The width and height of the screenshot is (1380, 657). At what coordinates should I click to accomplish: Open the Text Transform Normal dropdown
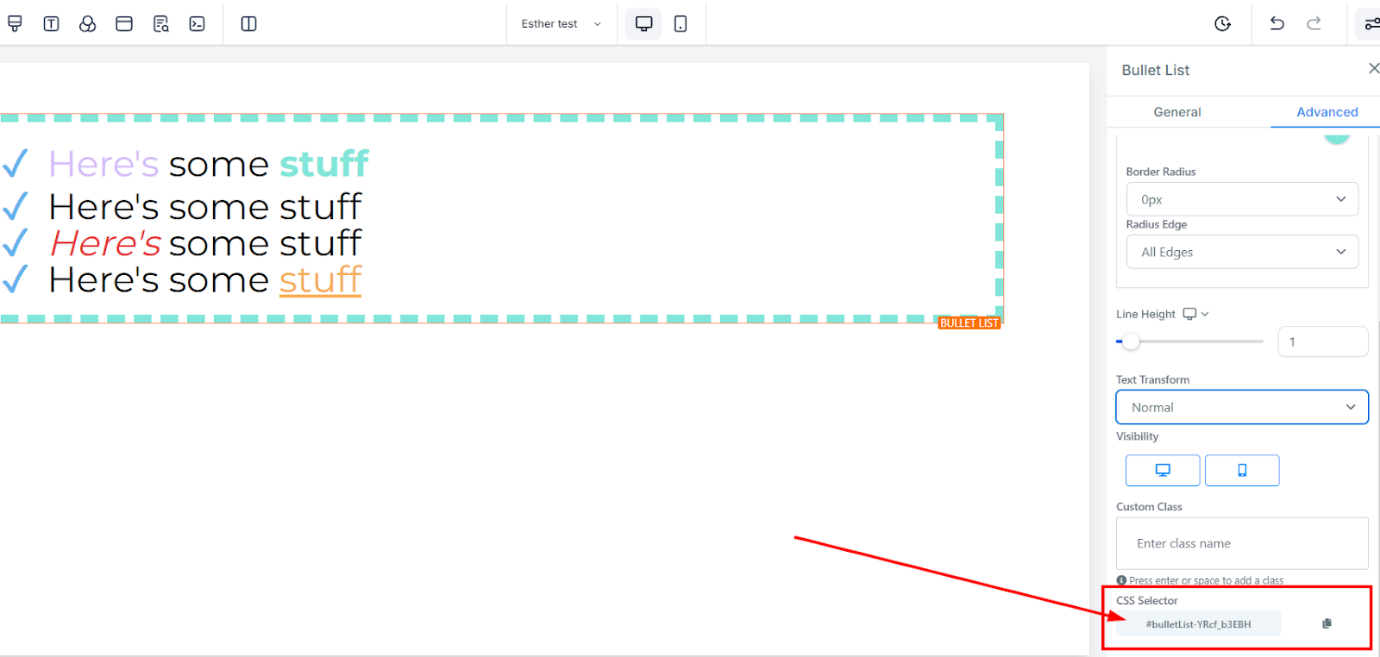click(1242, 407)
